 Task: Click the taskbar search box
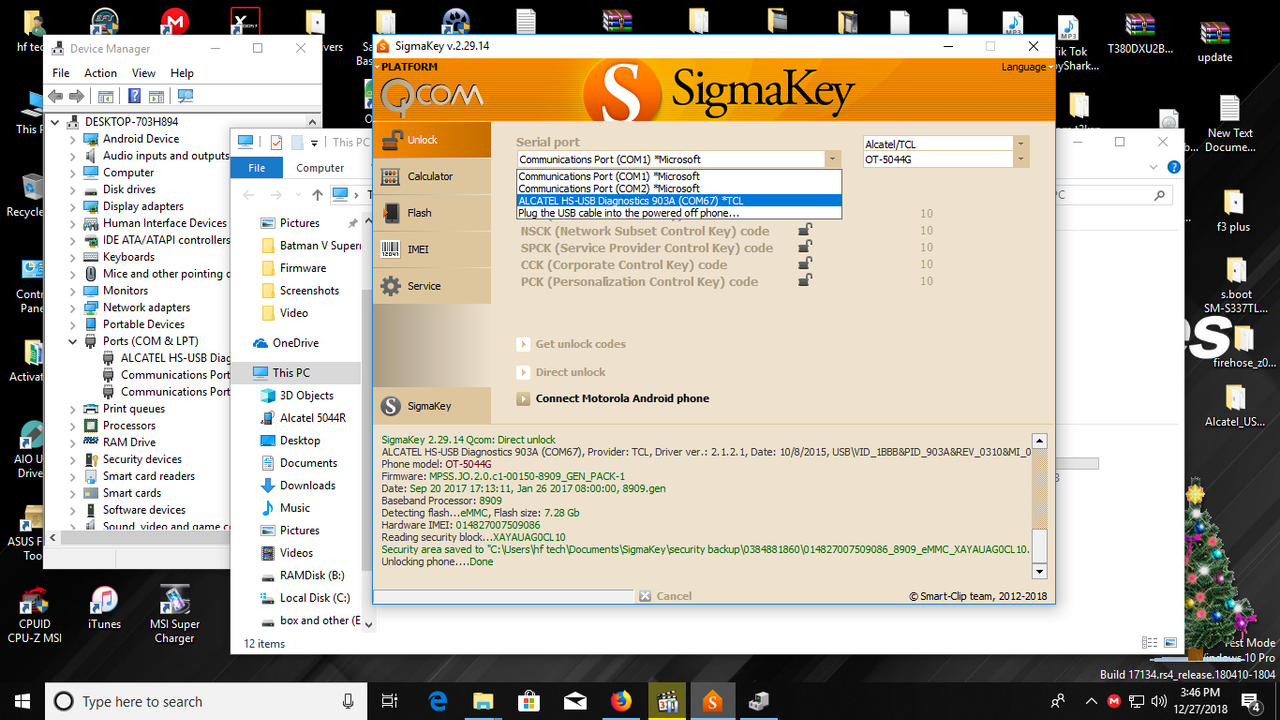tap(206, 701)
